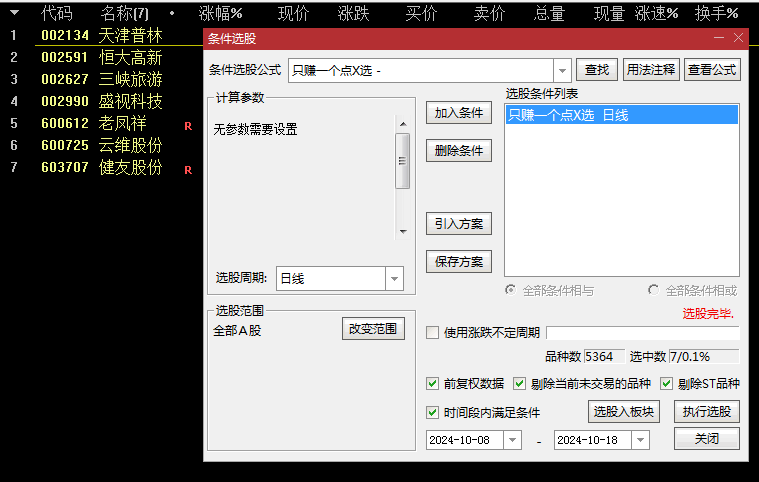
Task: Click stock code 600612
Action: pyautogui.click(x=65, y=123)
